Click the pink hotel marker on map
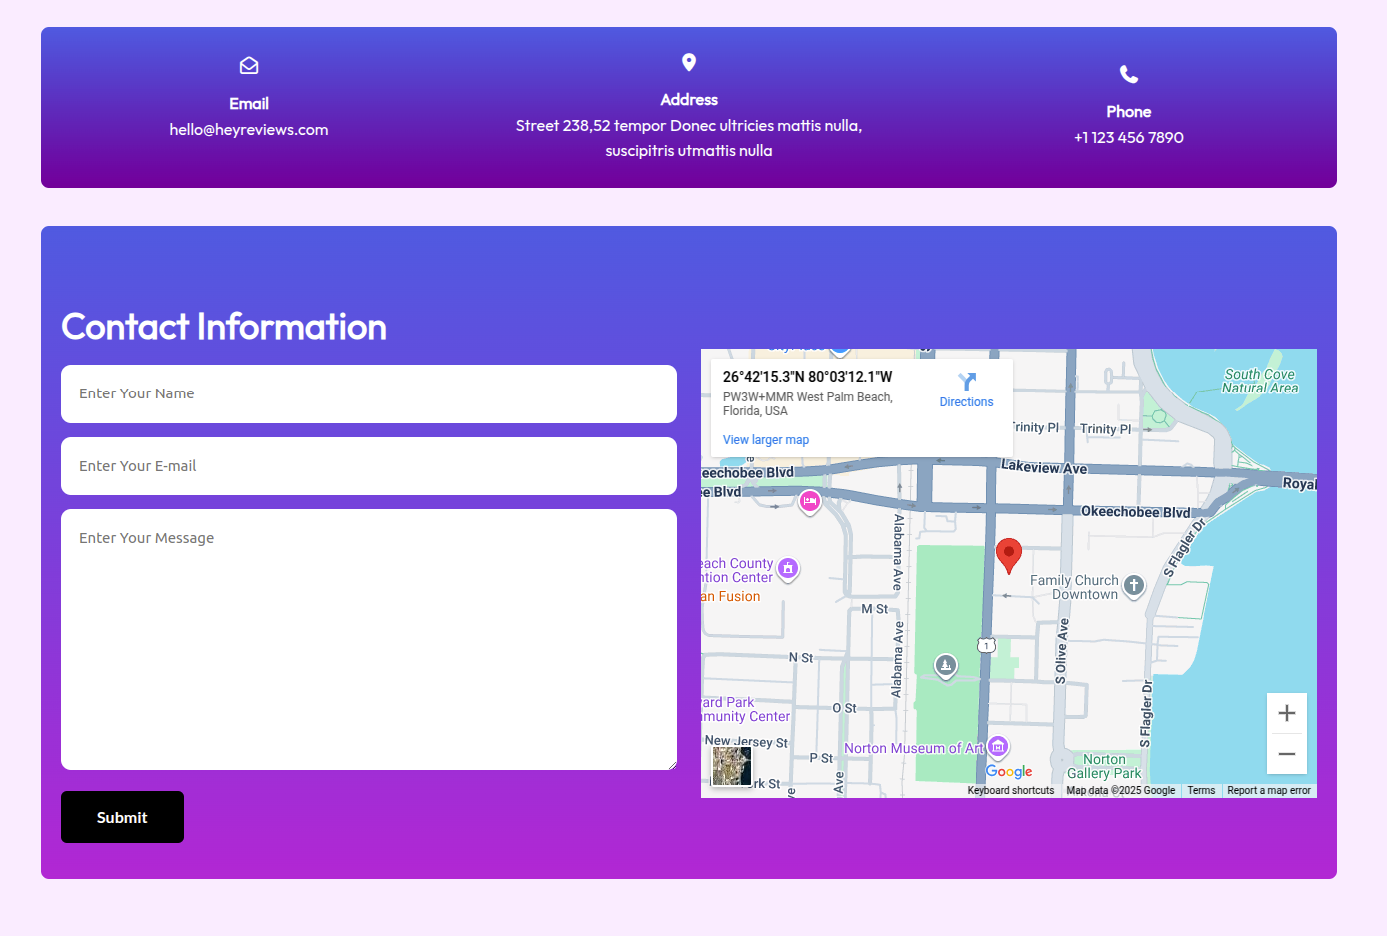Image resolution: width=1387 pixels, height=936 pixels. [x=810, y=501]
